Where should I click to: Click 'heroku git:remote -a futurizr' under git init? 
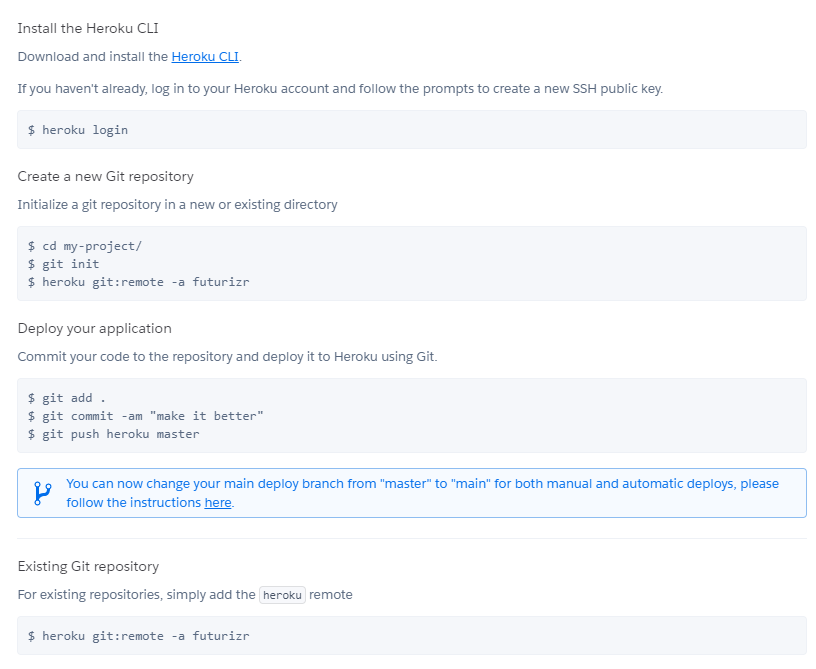click(x=139, y=282)
